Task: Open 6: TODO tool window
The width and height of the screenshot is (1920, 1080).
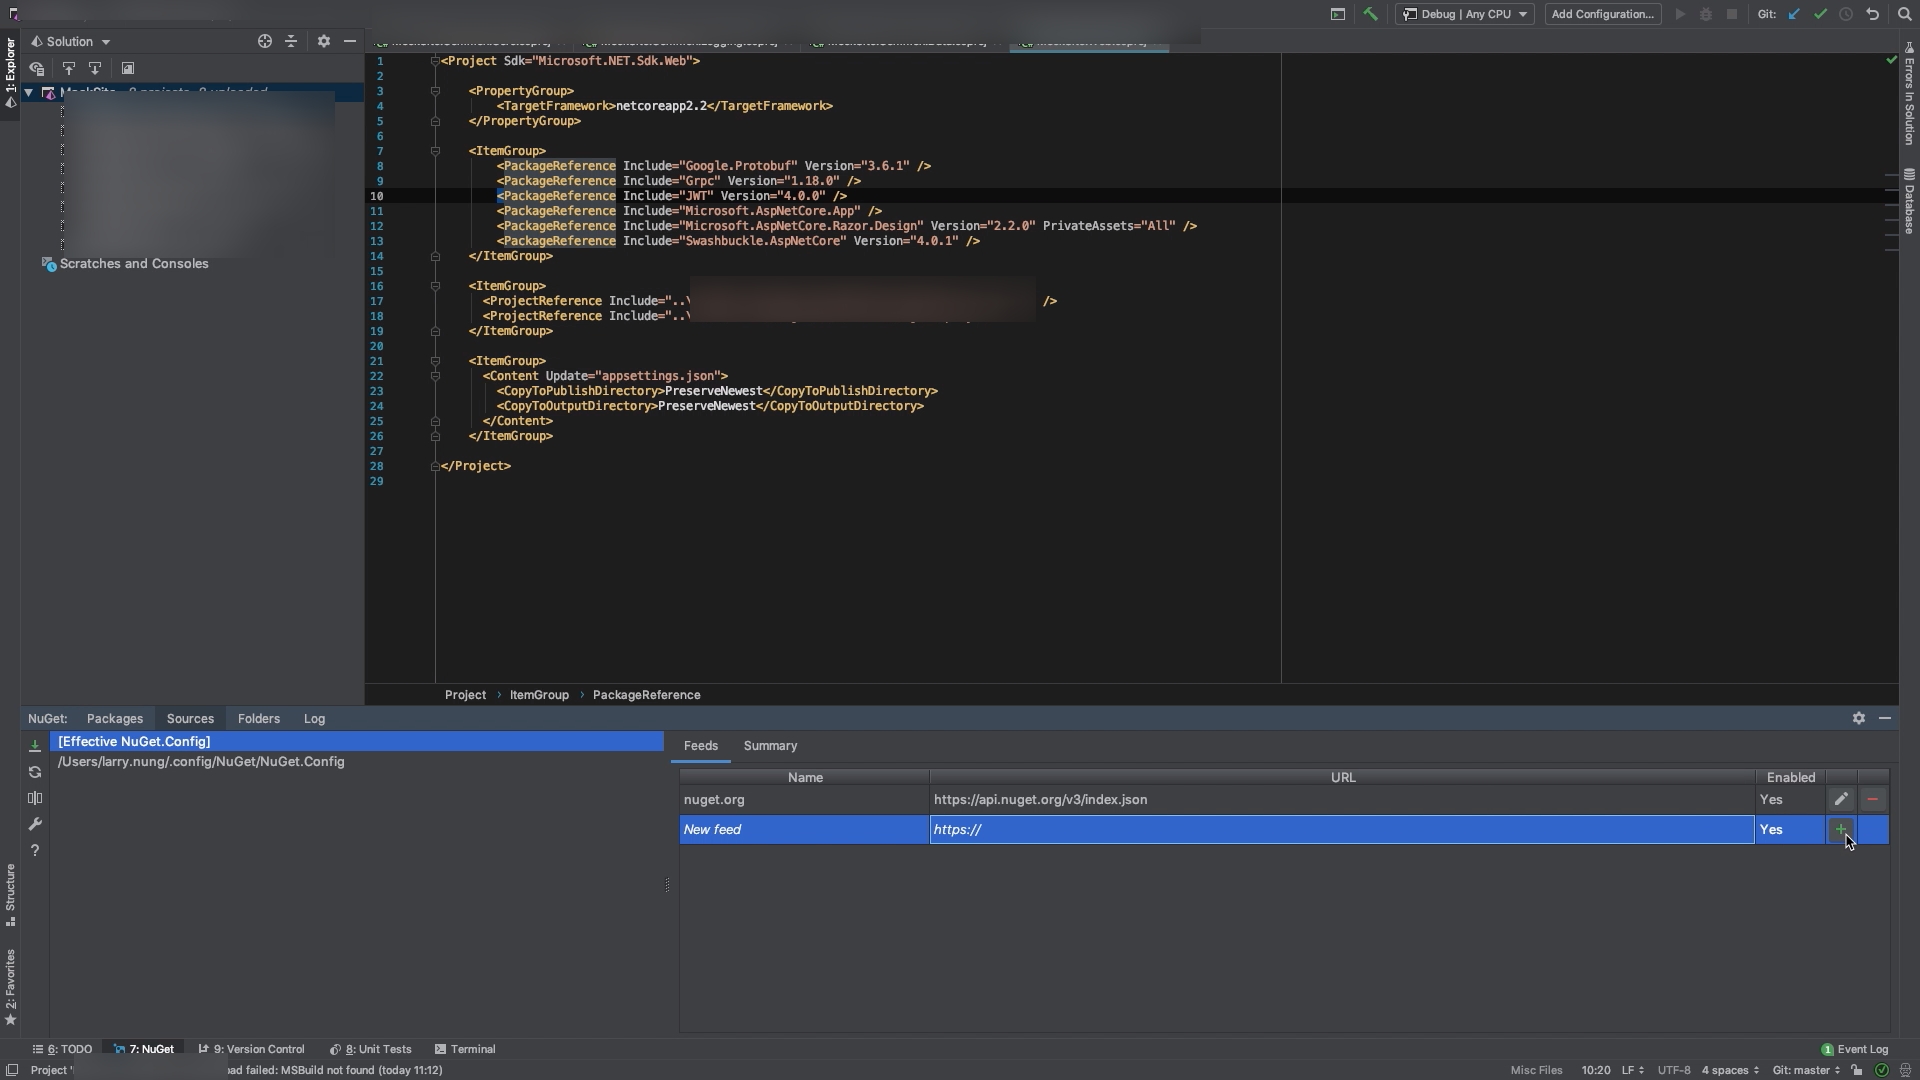Action: click(62, 1049)
